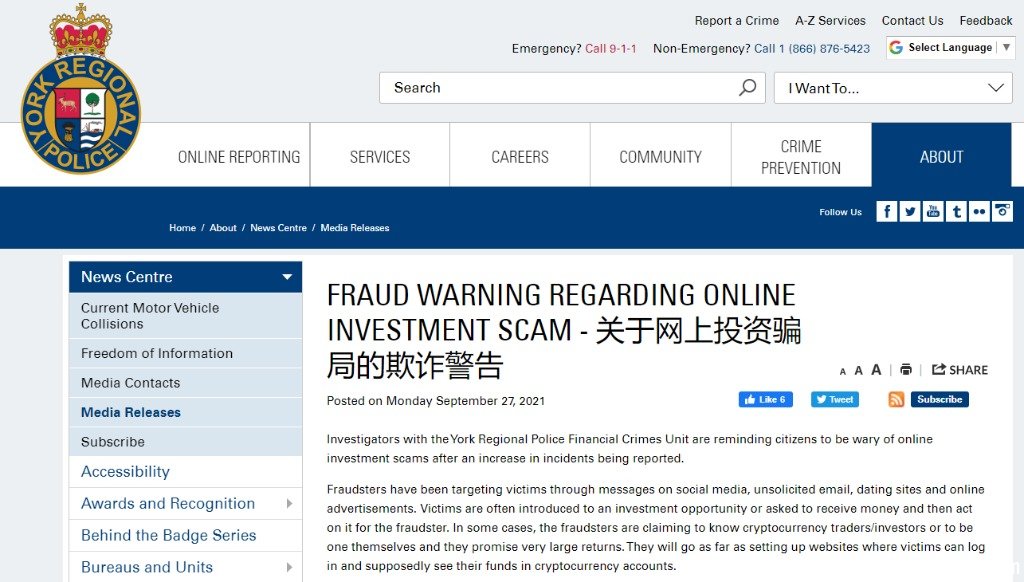Screen dimensions: 1024x582
Task: Open the CAREERS menu
Action: coord(520,157)
